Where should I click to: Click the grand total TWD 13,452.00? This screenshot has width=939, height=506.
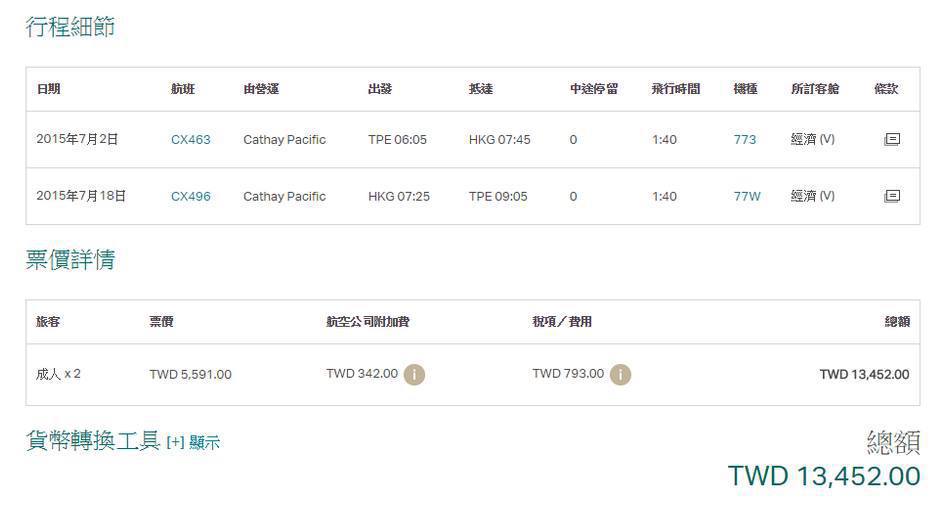coord(824,477)
